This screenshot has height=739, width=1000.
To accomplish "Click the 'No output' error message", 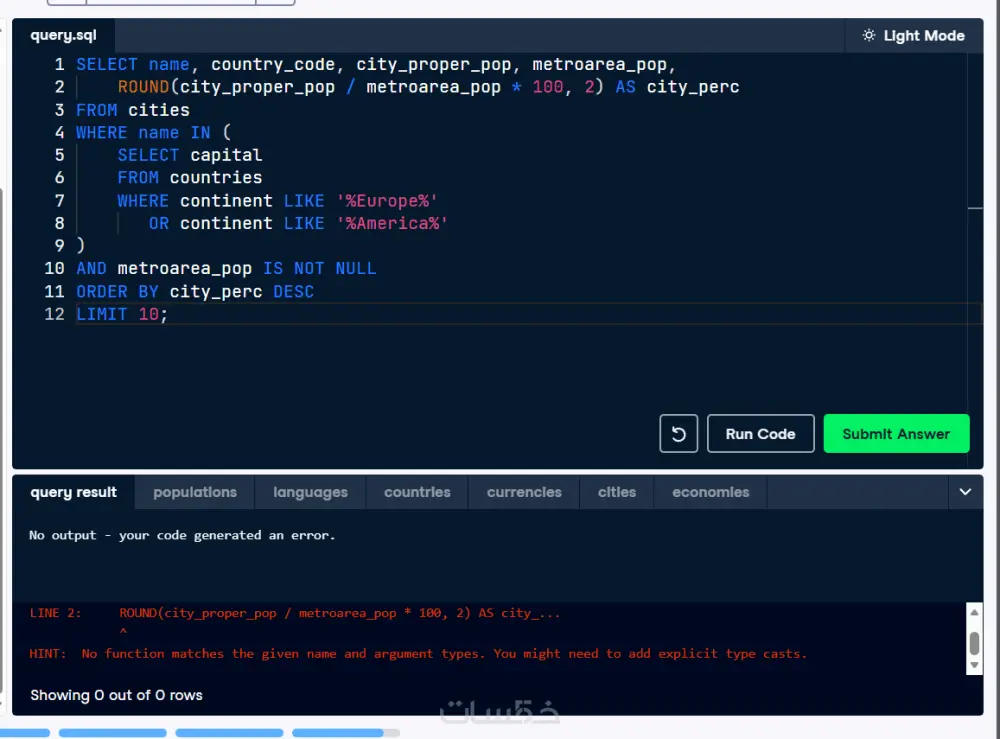I will tap(182, 535).
